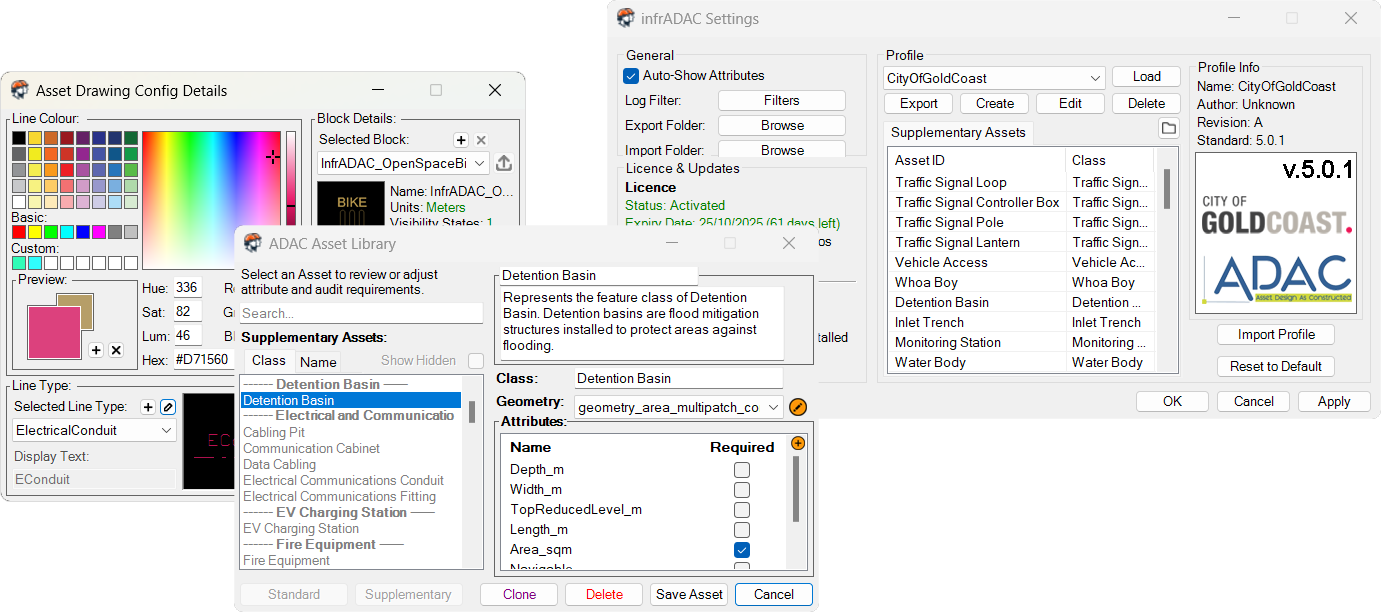Click the remove selected block X icon
Image resolution: width=1381 pixels, height=612 pixels.
click(x=481, y=140)
